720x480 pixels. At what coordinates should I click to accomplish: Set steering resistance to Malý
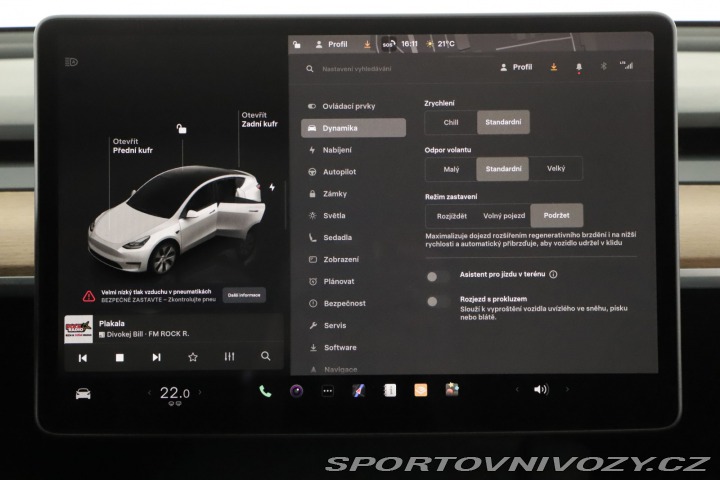click(x=451, y=169)
